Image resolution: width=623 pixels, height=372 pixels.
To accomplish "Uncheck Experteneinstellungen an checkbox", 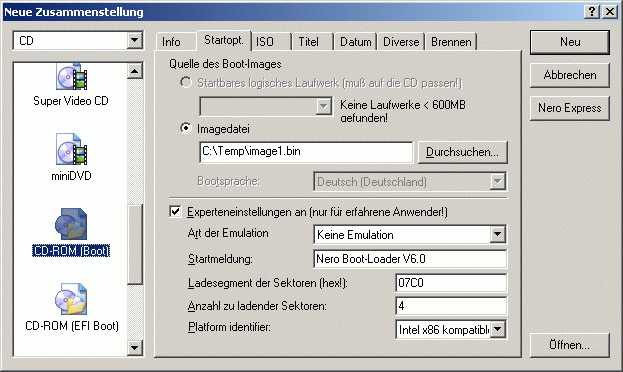I will 175,211.
